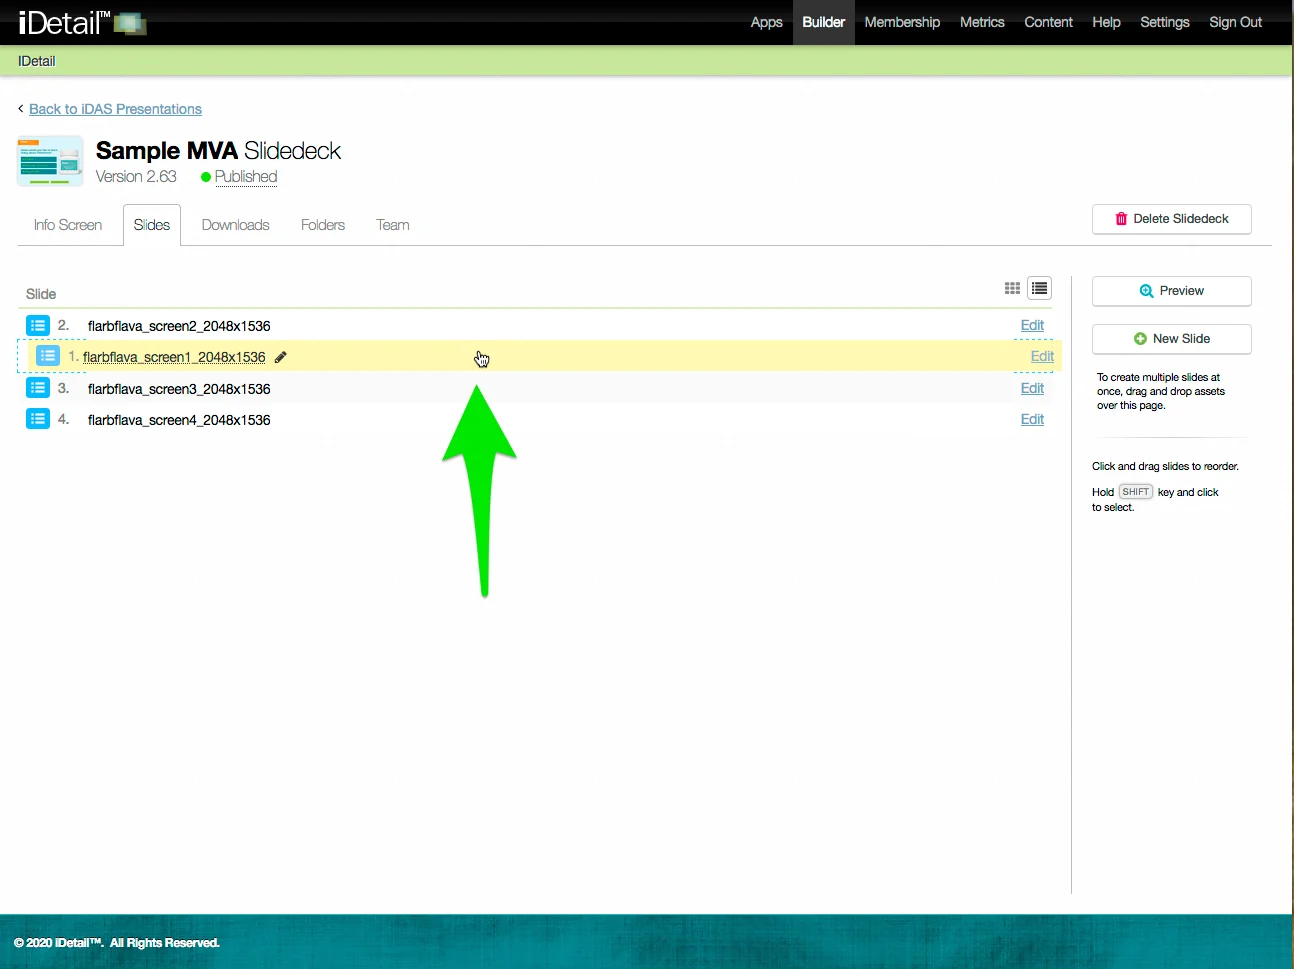
Task: Open the Help menu
Action: (x=1106, y=22)
